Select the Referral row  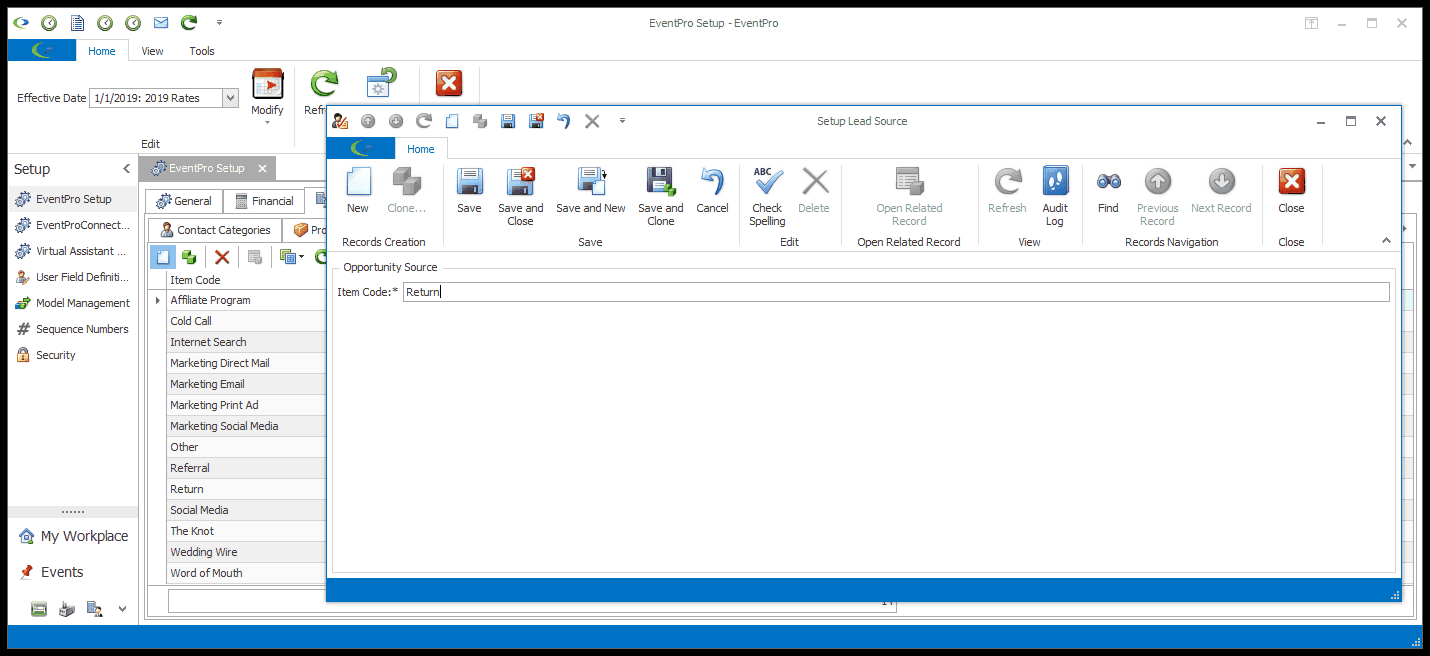pos(246,468)
